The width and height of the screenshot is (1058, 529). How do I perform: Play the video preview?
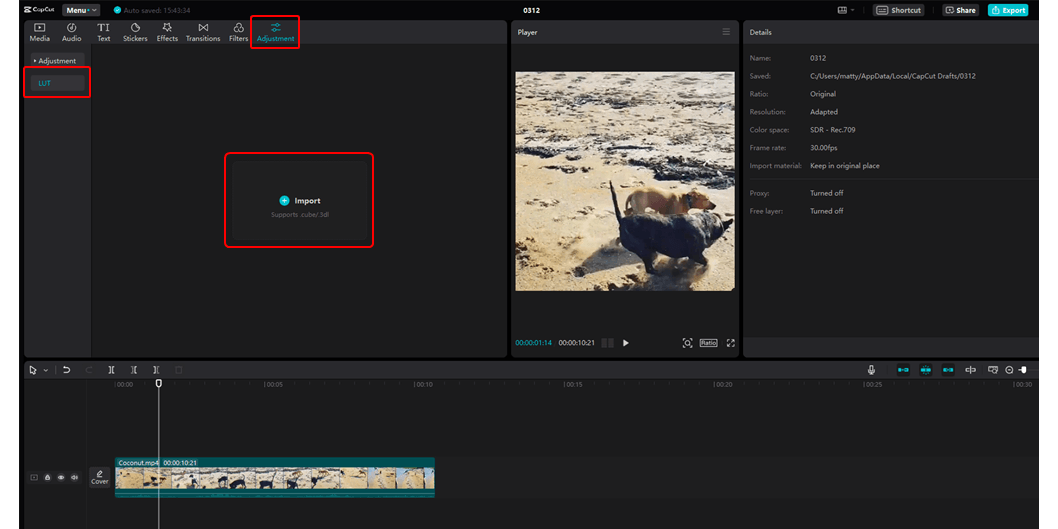click(x=625, y=343)
